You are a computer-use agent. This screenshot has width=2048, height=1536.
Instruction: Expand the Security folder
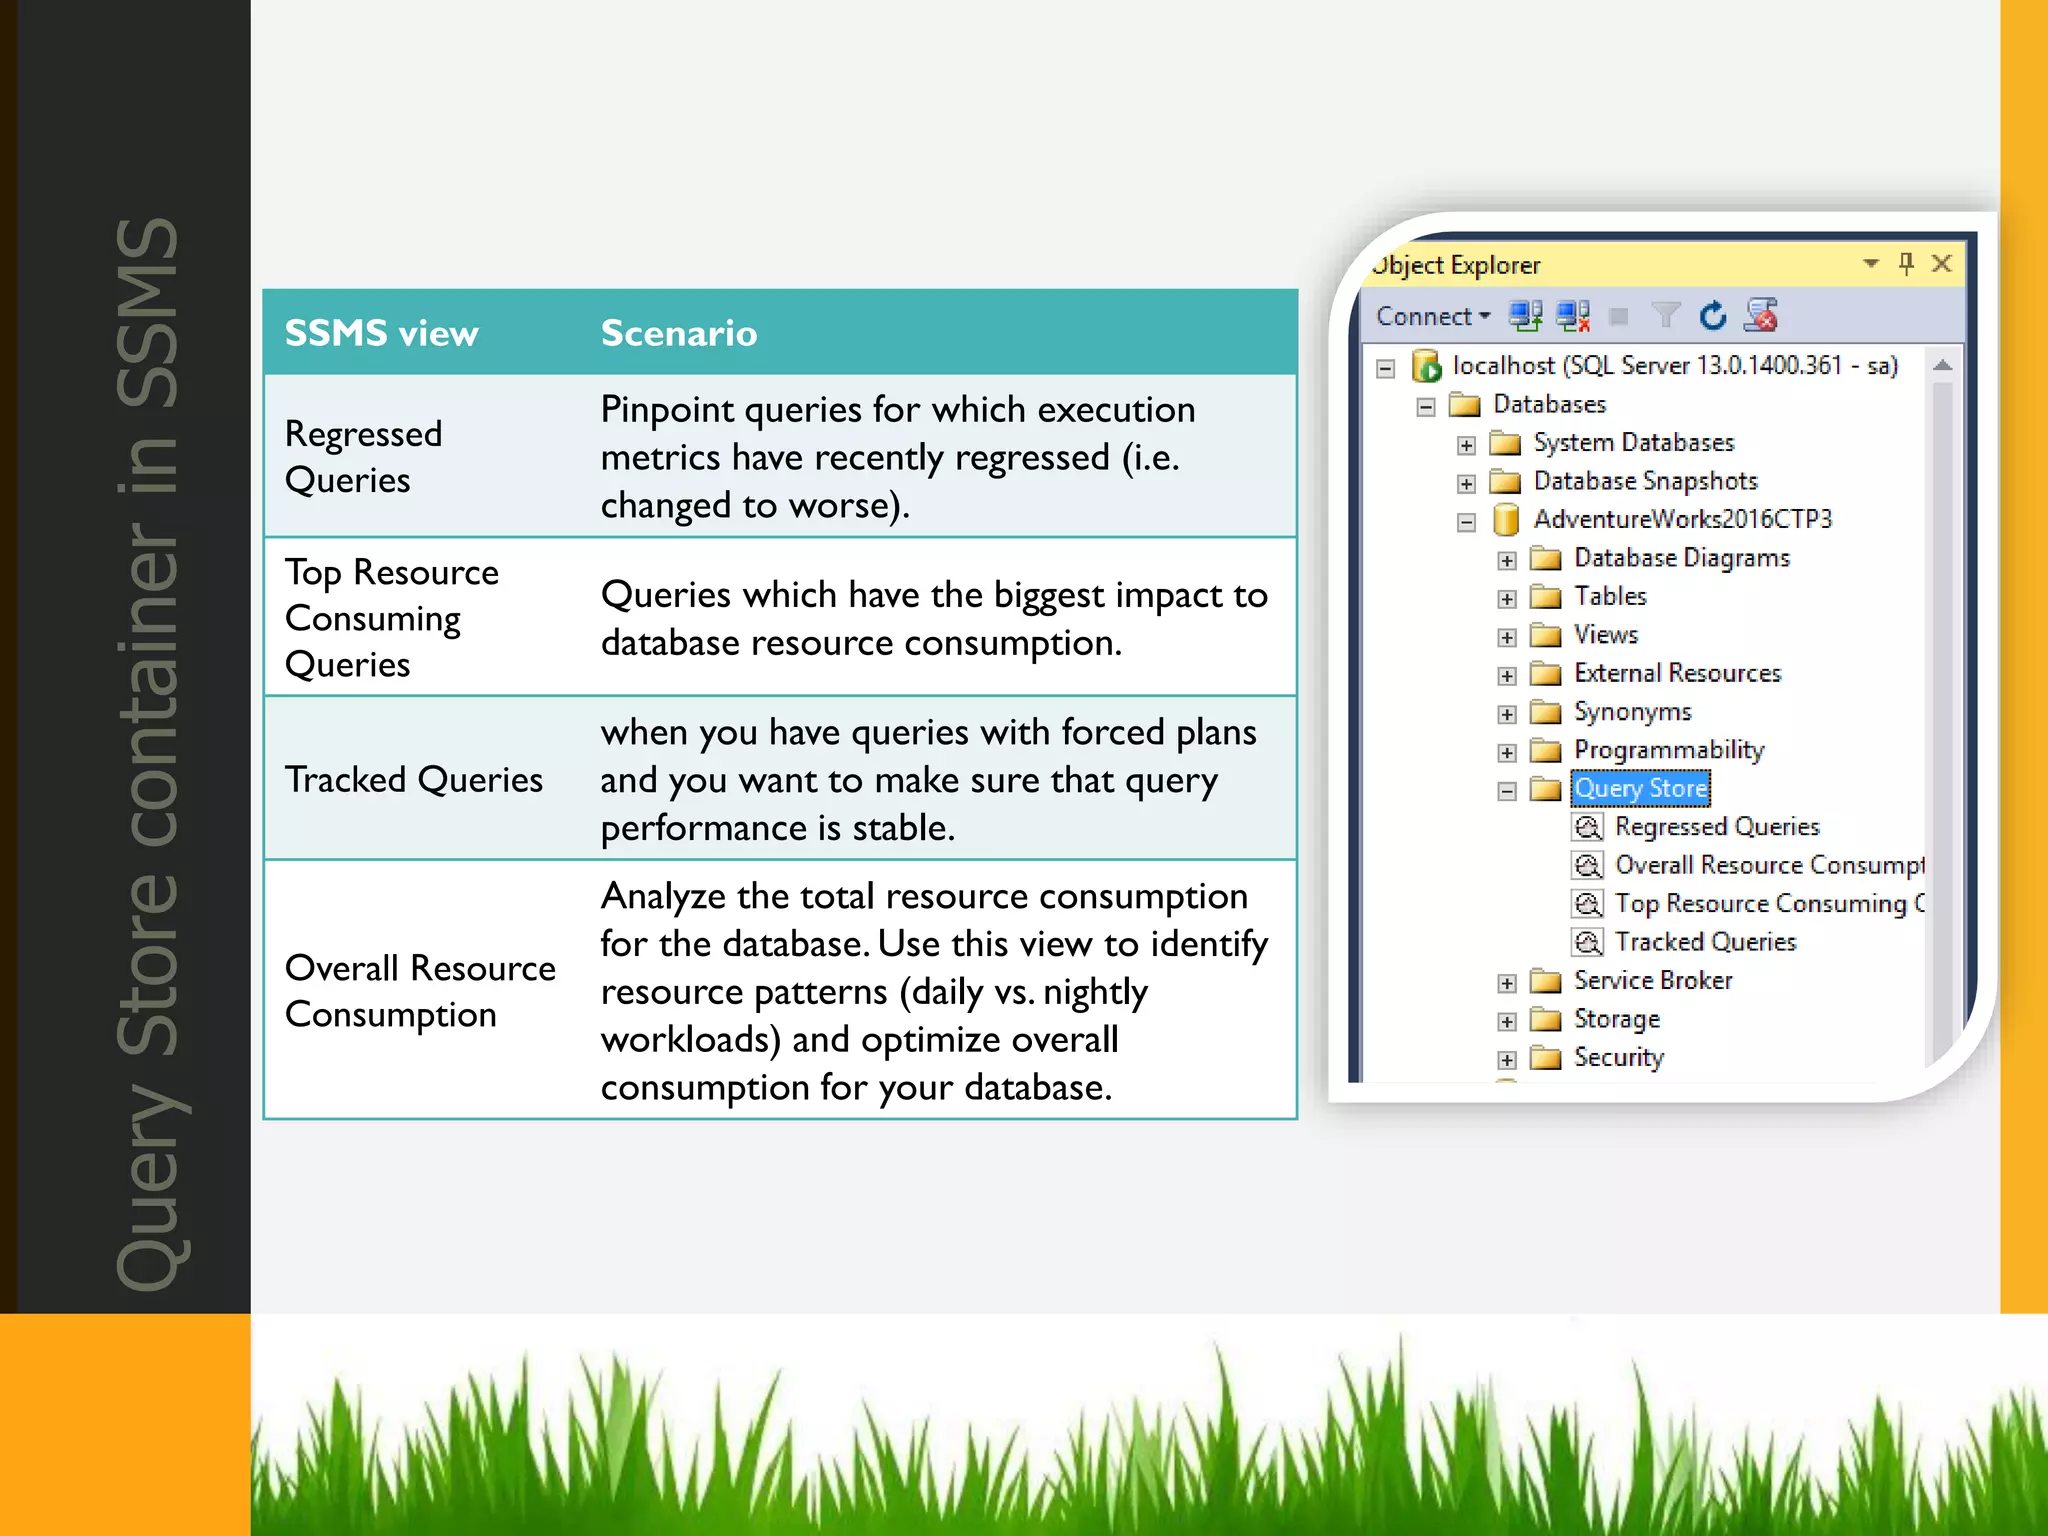coord(1507,1060)
